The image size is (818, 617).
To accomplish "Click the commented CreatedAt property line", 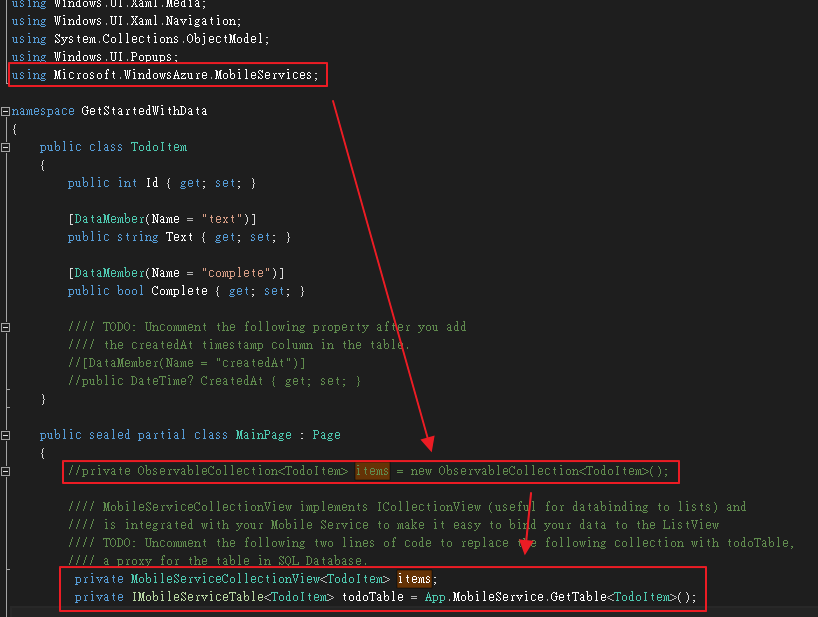I will (x=214, y=381).
